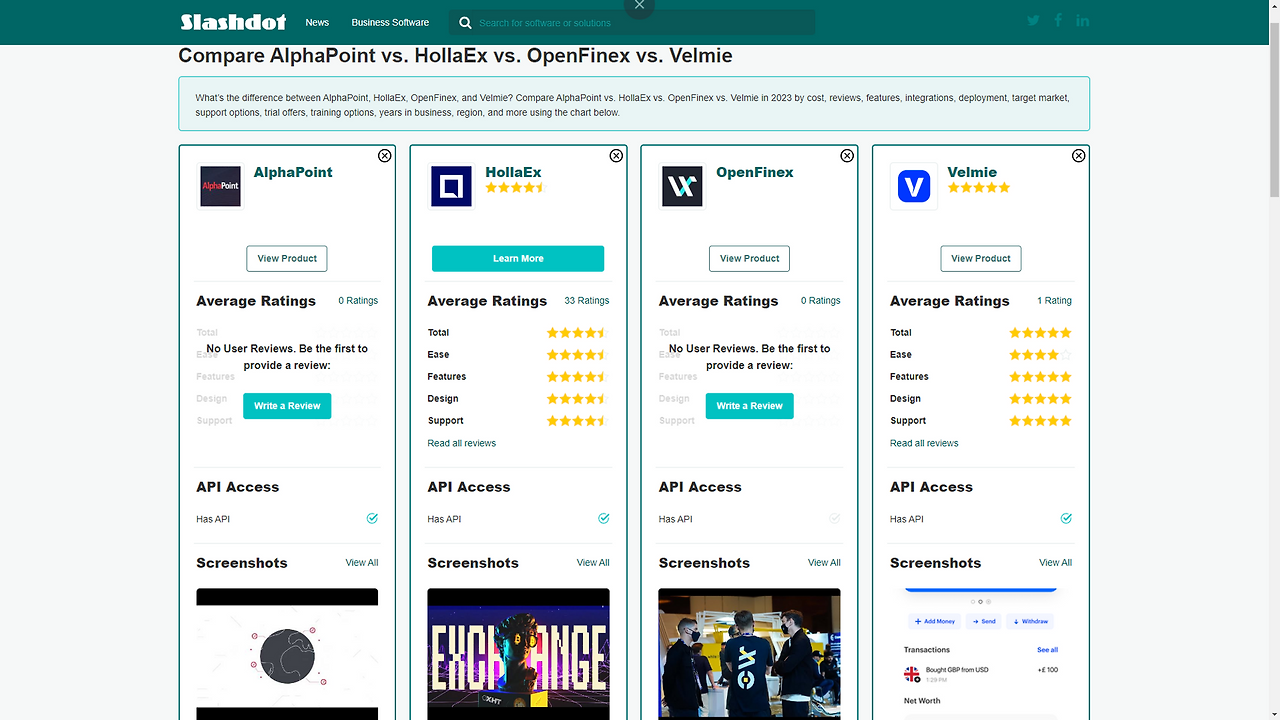Viewport: 1280px width, 720px height.
Task: Write a Review for AlphaPoint
Action: [287, 406]
